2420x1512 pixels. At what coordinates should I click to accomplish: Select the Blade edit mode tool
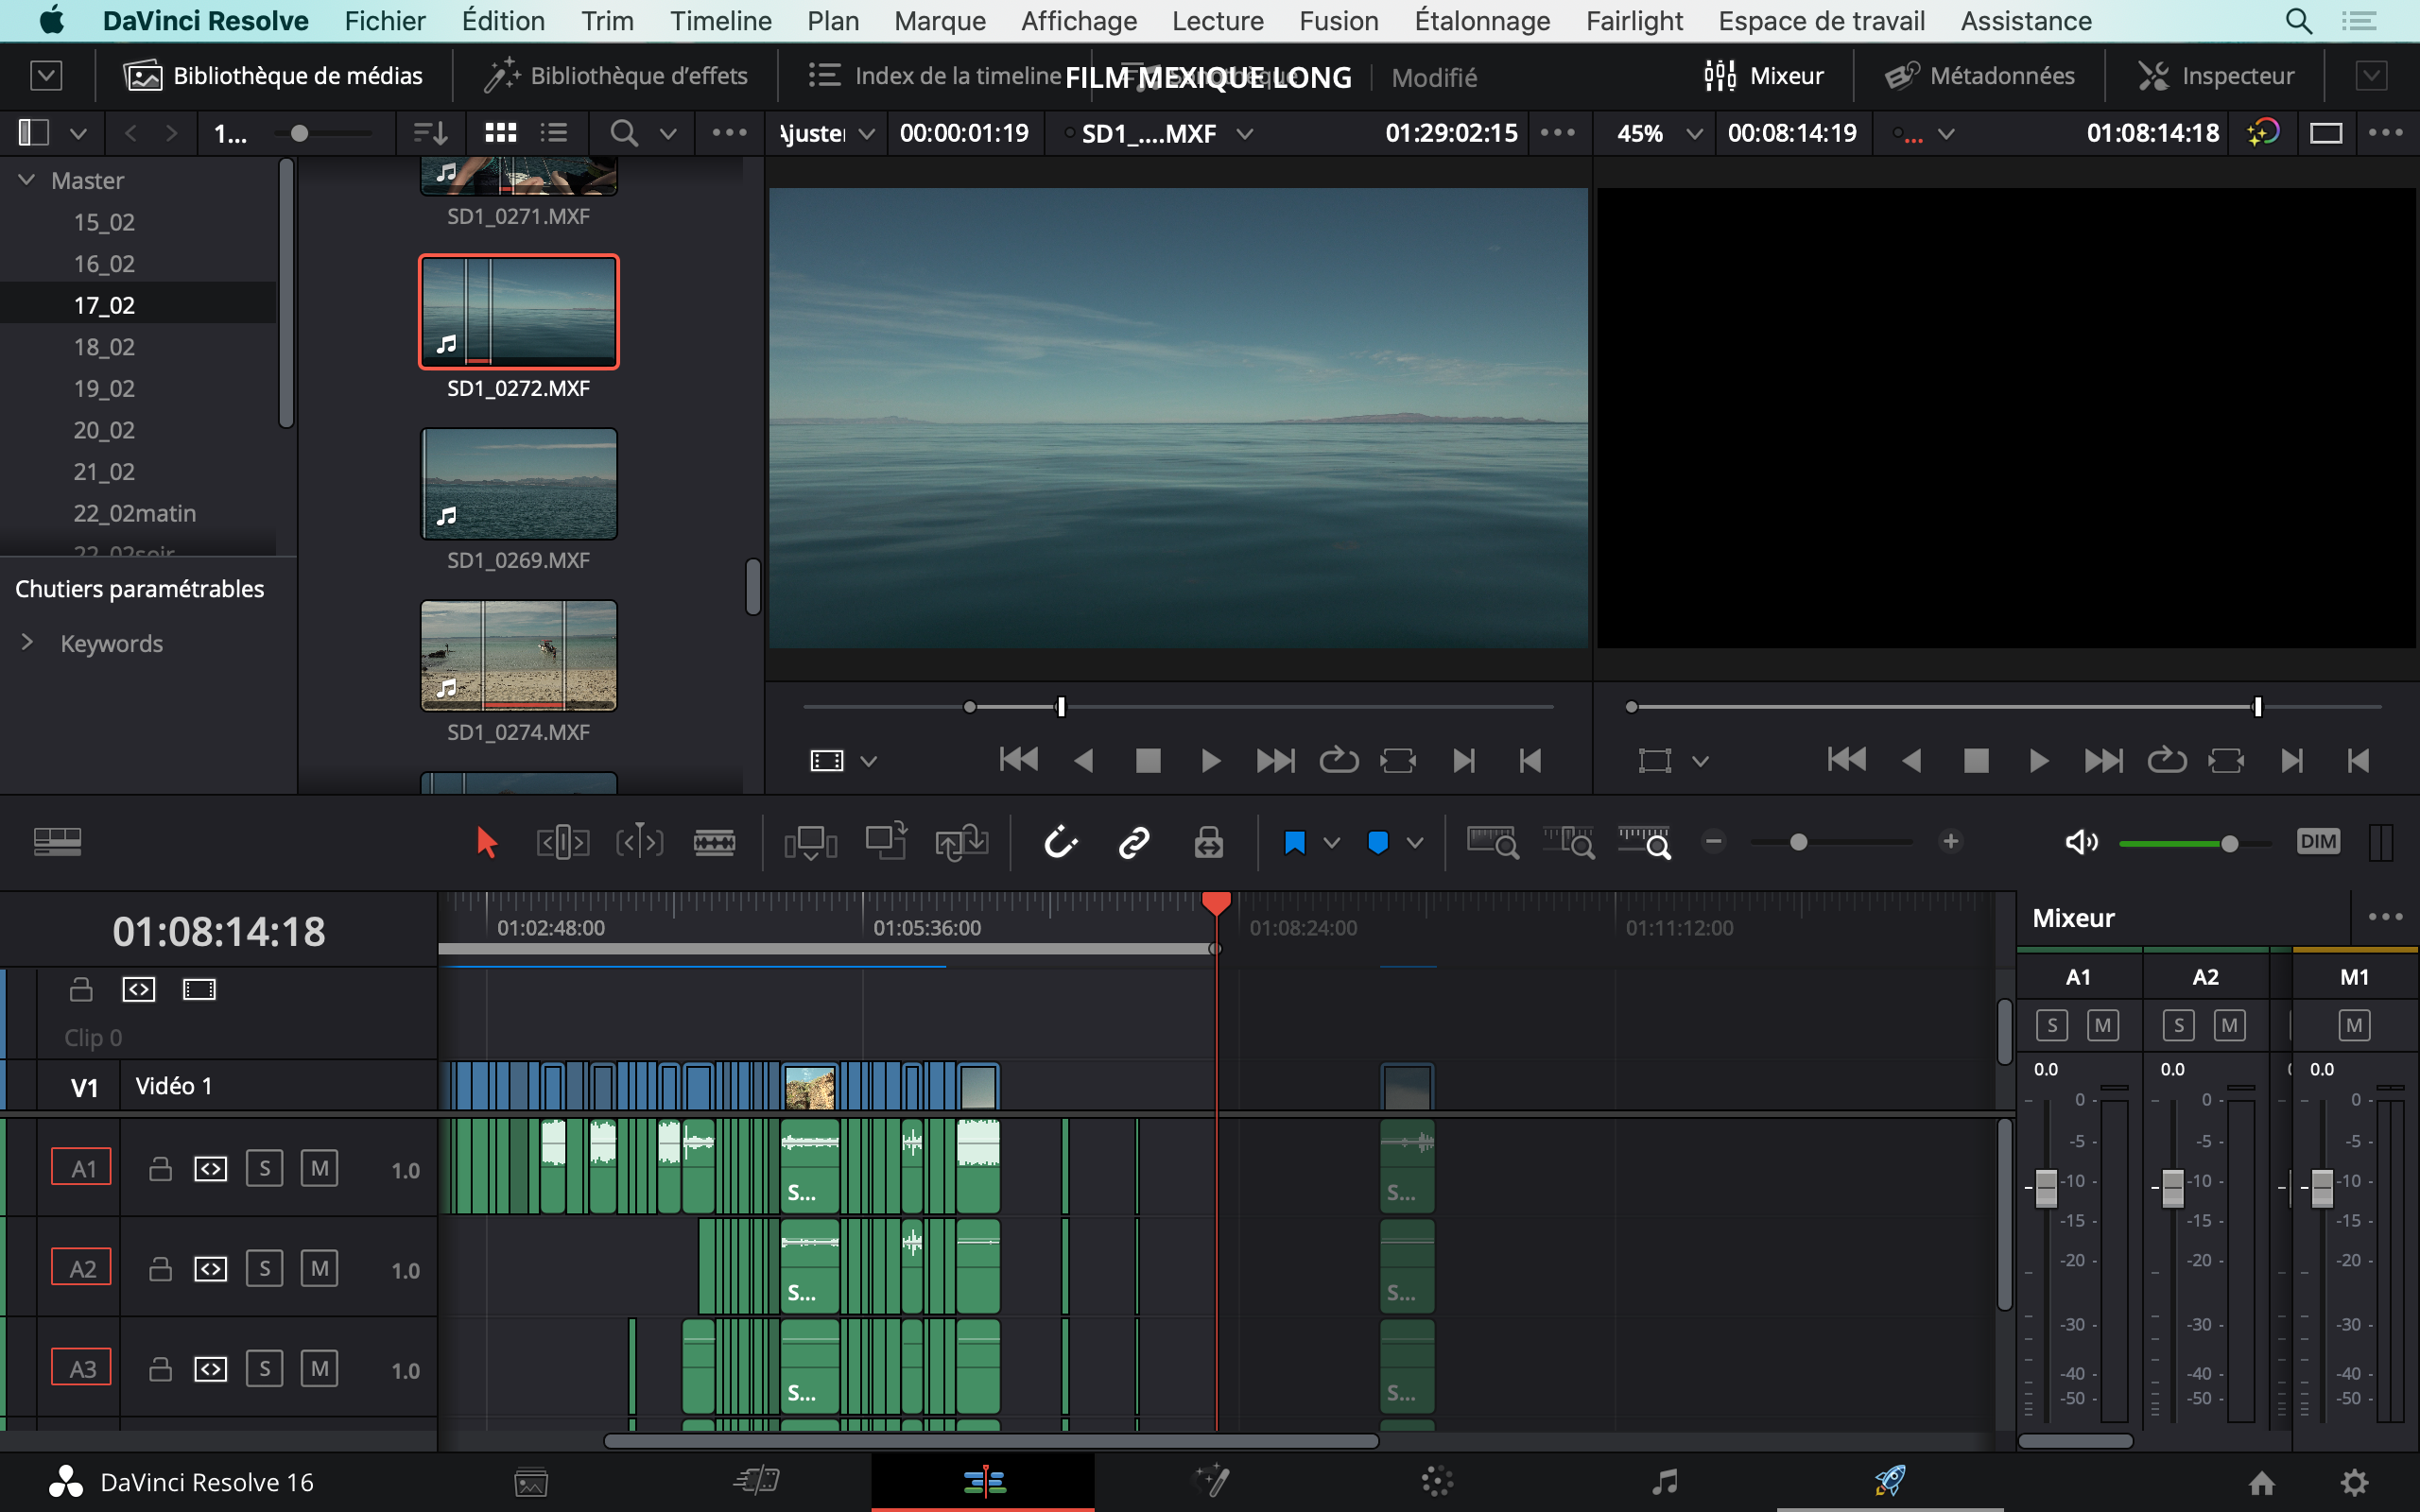click(714, 842)
